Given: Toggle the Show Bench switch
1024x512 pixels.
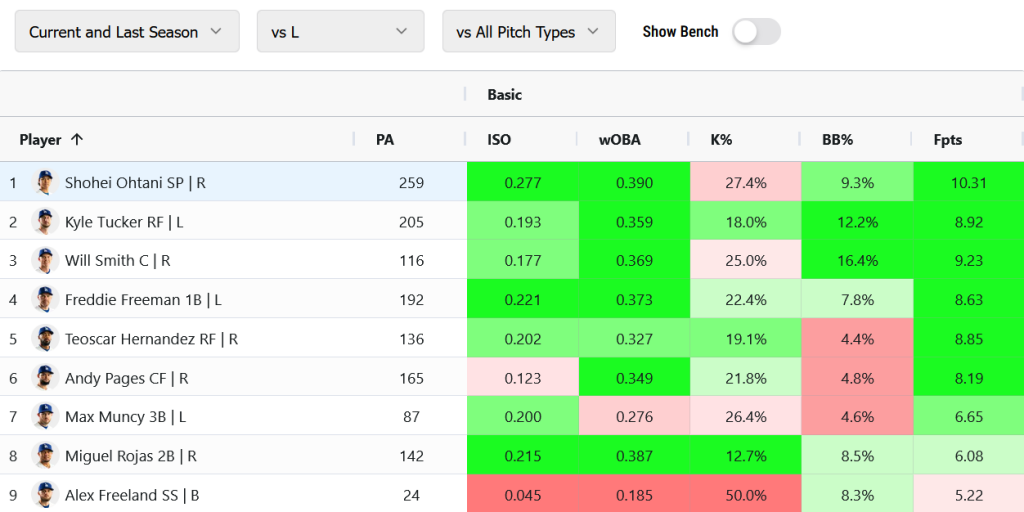Looking at the screenshot, I should coord(756,32).
